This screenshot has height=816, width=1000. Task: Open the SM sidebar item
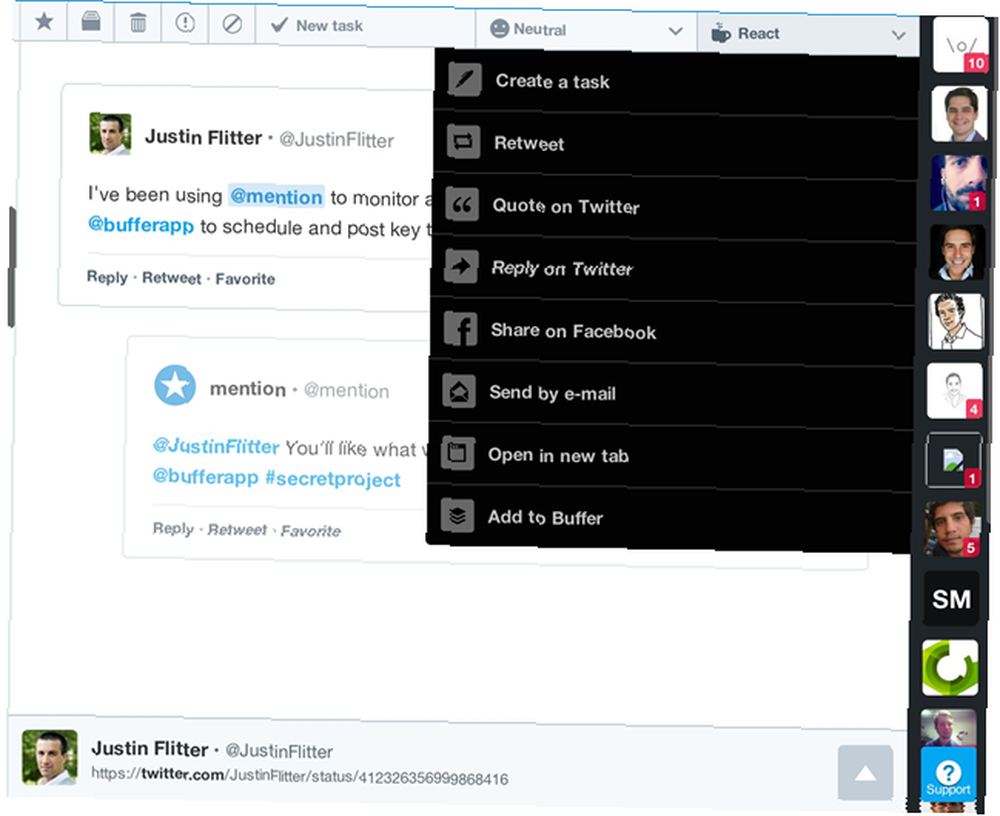(951, 598)
